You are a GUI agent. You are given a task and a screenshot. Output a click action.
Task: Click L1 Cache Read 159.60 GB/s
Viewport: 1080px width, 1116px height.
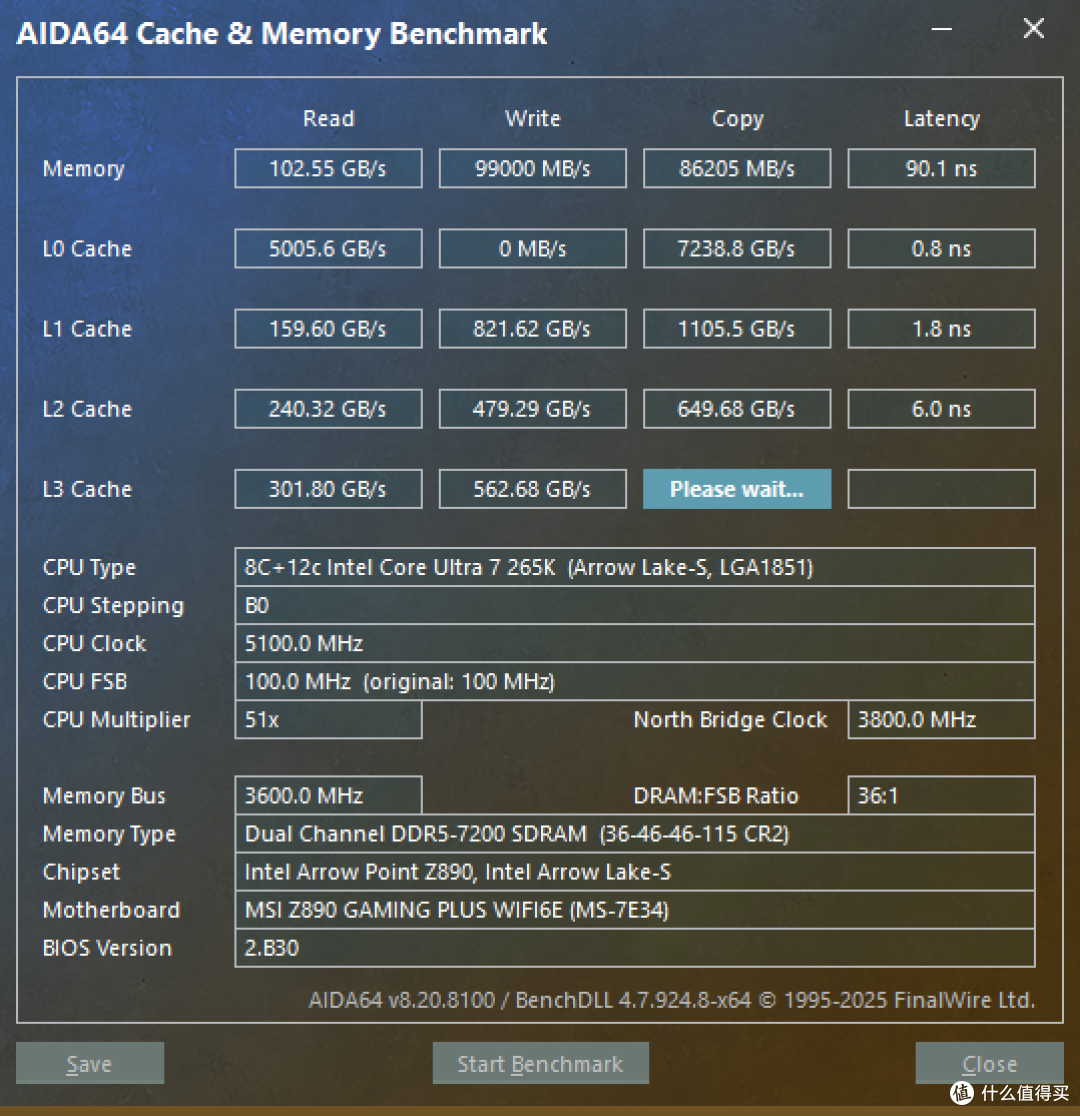pos(328,329)
